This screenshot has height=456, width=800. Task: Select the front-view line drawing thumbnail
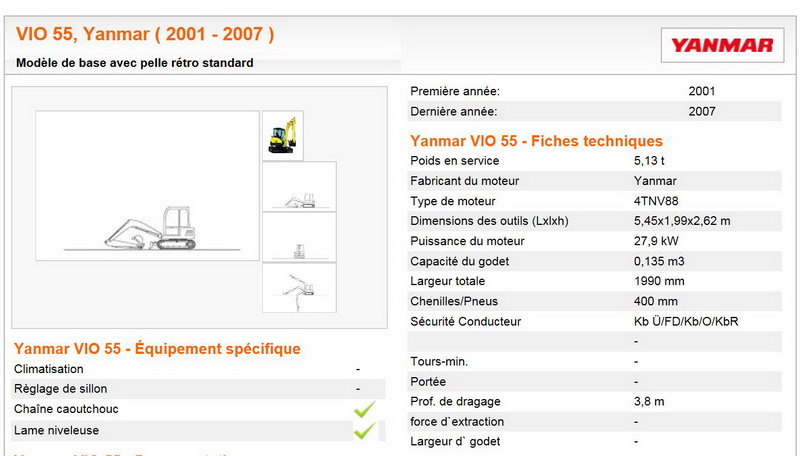click(298, 237)
